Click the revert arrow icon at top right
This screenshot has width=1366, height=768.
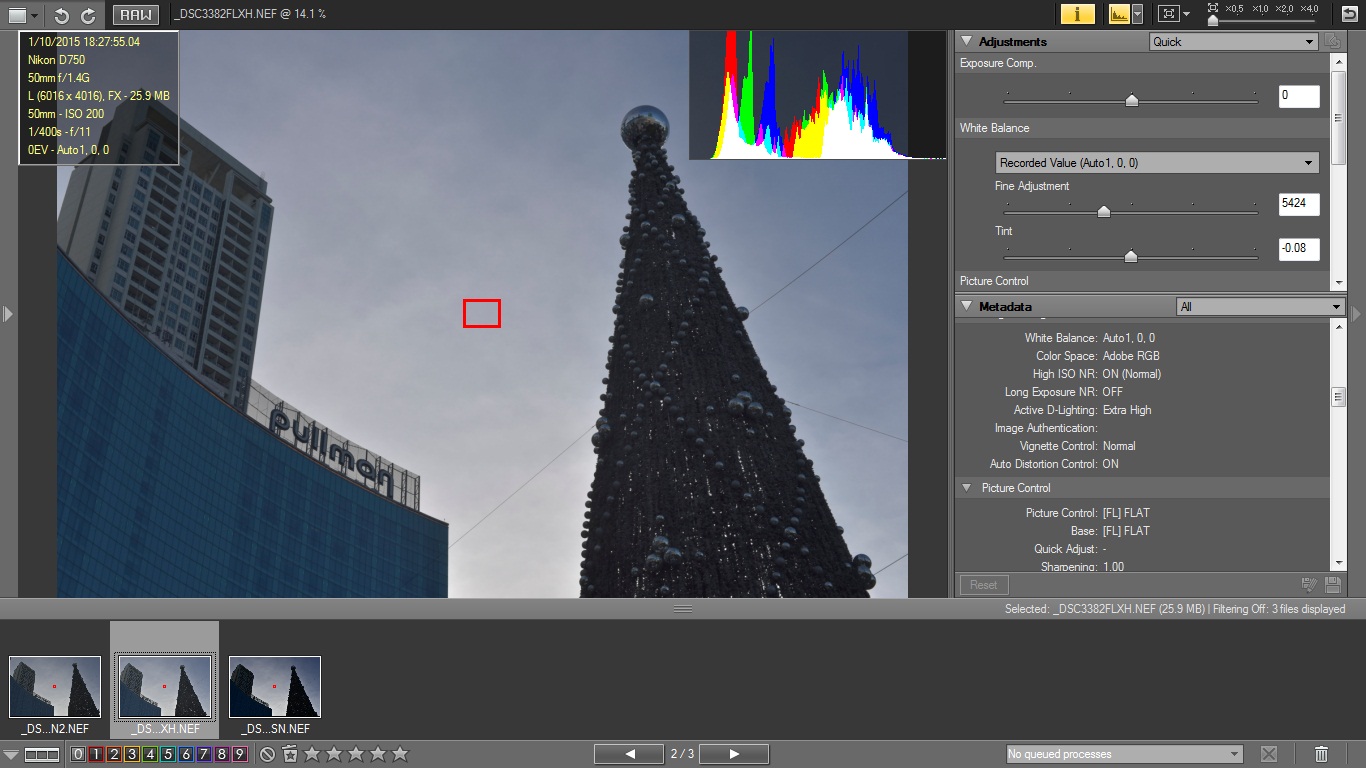pos(1349,14)
